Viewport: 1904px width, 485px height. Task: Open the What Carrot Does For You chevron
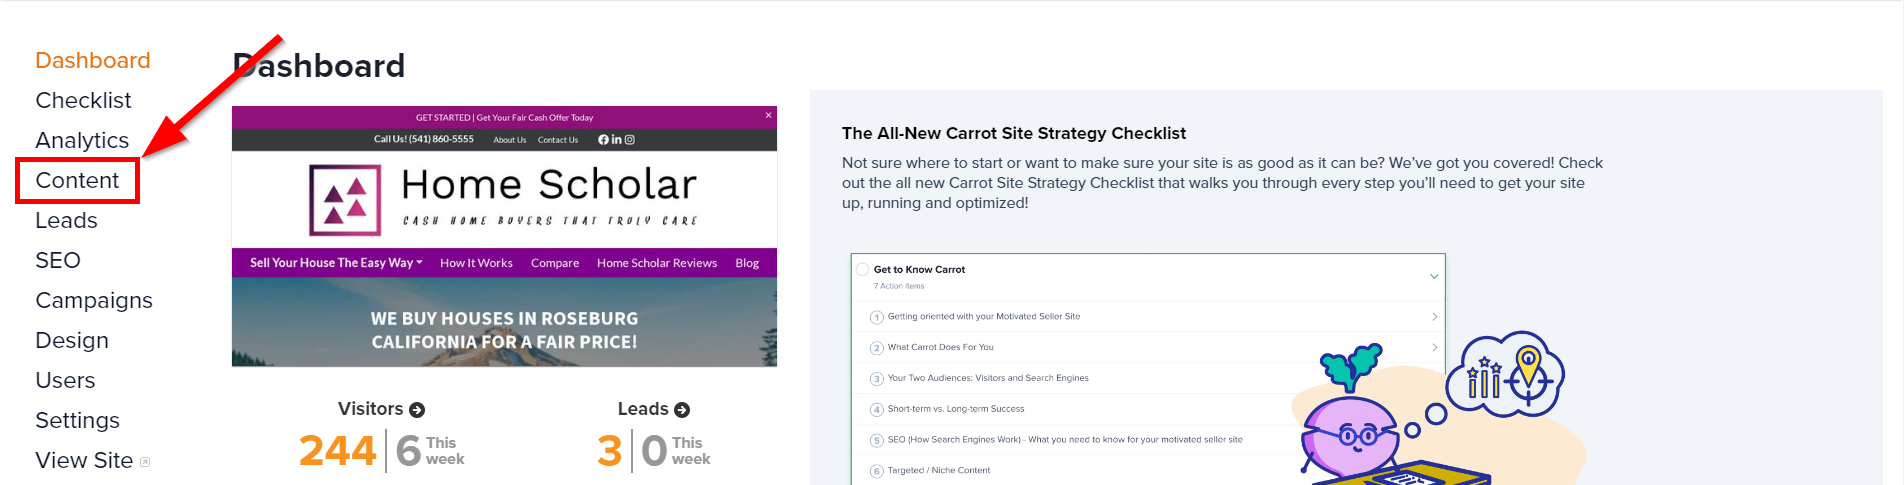pyautogui.click(x=1435, y=347)
